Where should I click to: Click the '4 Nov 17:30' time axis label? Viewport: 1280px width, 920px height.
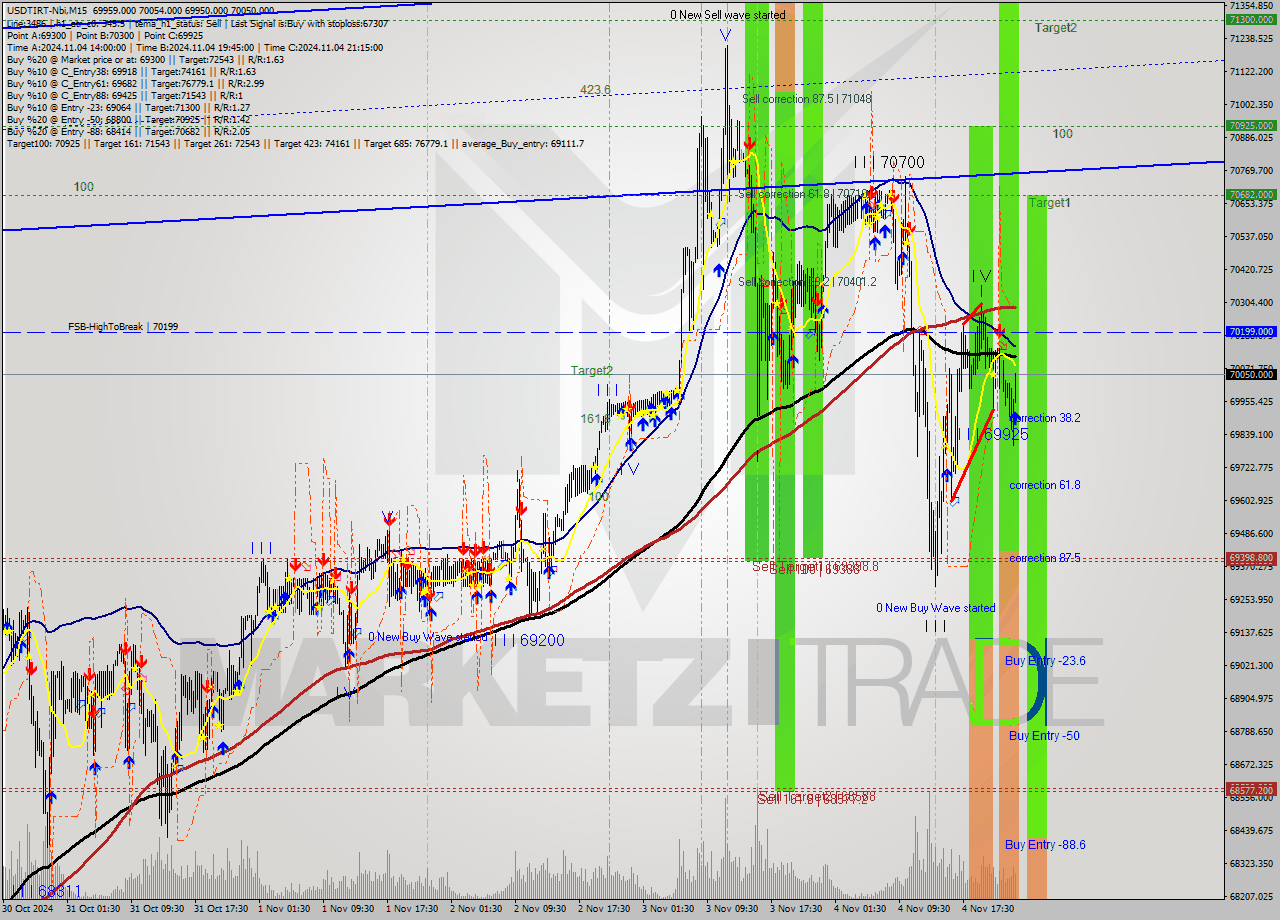[988, 909]
